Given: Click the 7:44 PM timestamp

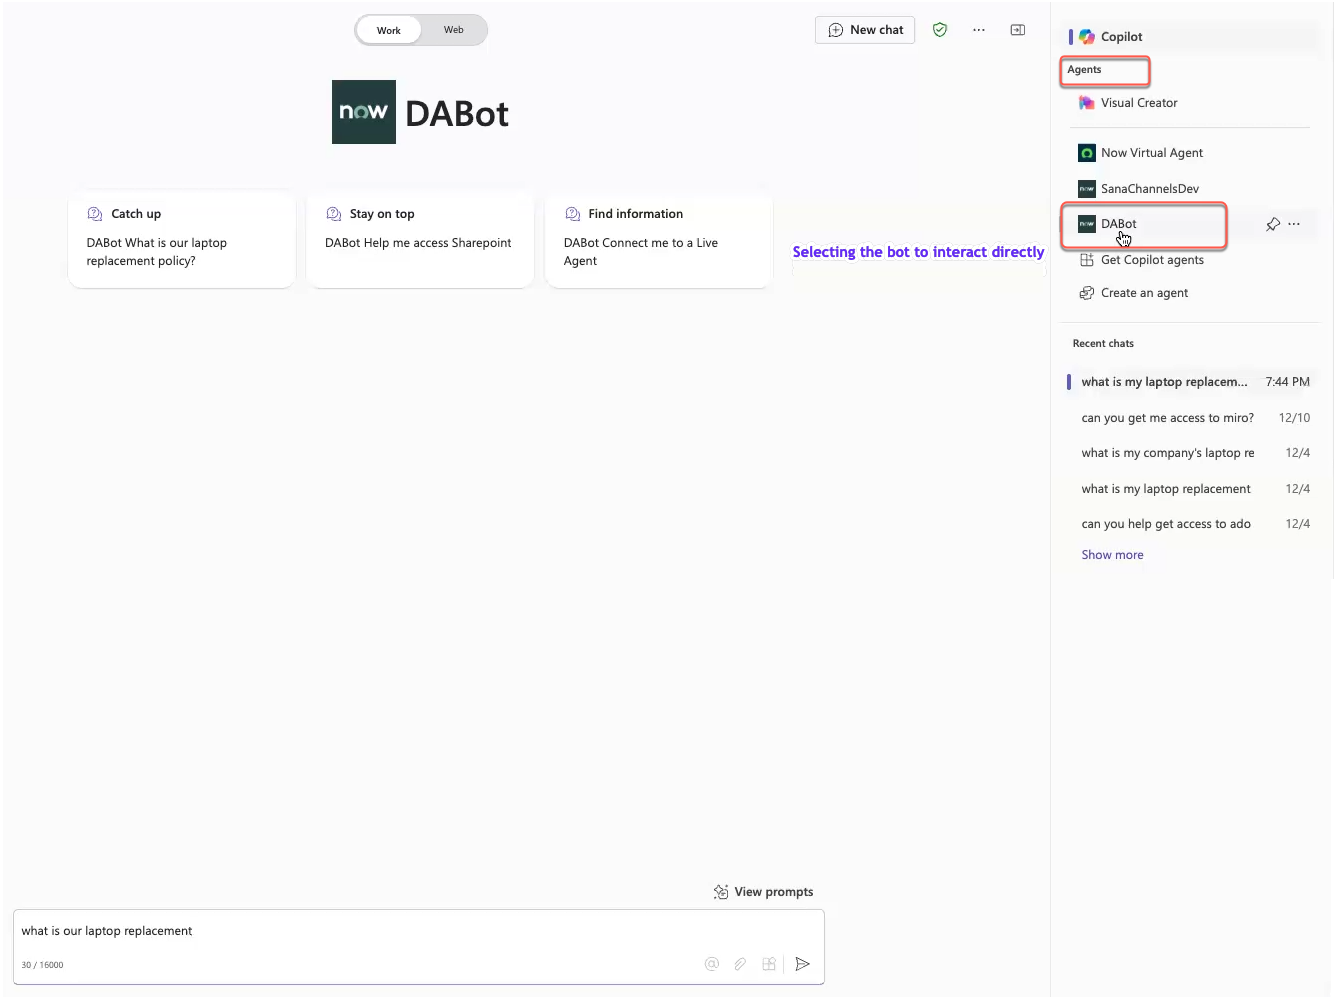Looking at the screenshot, I should click(1287, 382).
